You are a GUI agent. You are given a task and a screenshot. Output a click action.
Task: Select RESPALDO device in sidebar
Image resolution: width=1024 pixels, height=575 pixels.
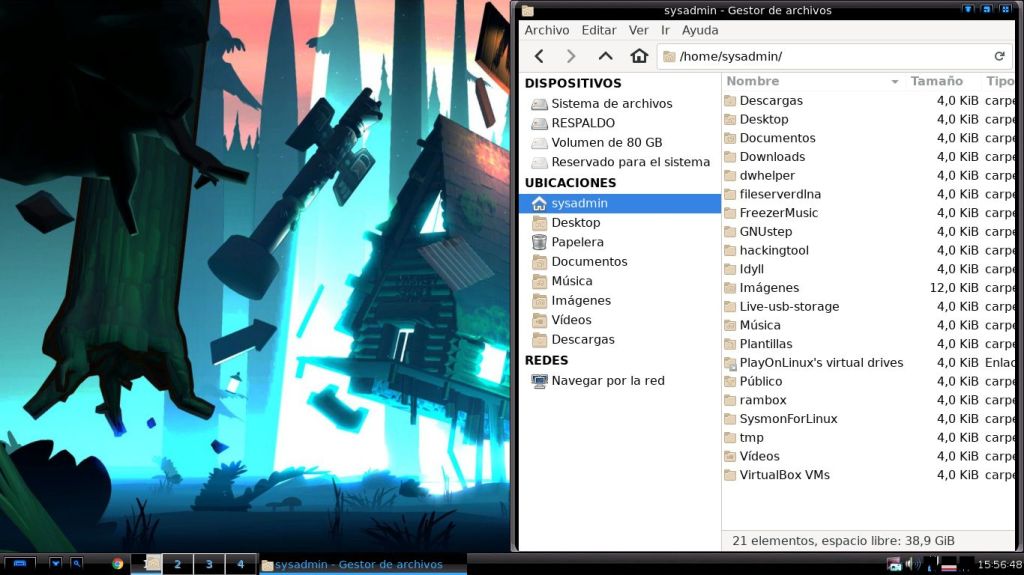click(582, 123)
